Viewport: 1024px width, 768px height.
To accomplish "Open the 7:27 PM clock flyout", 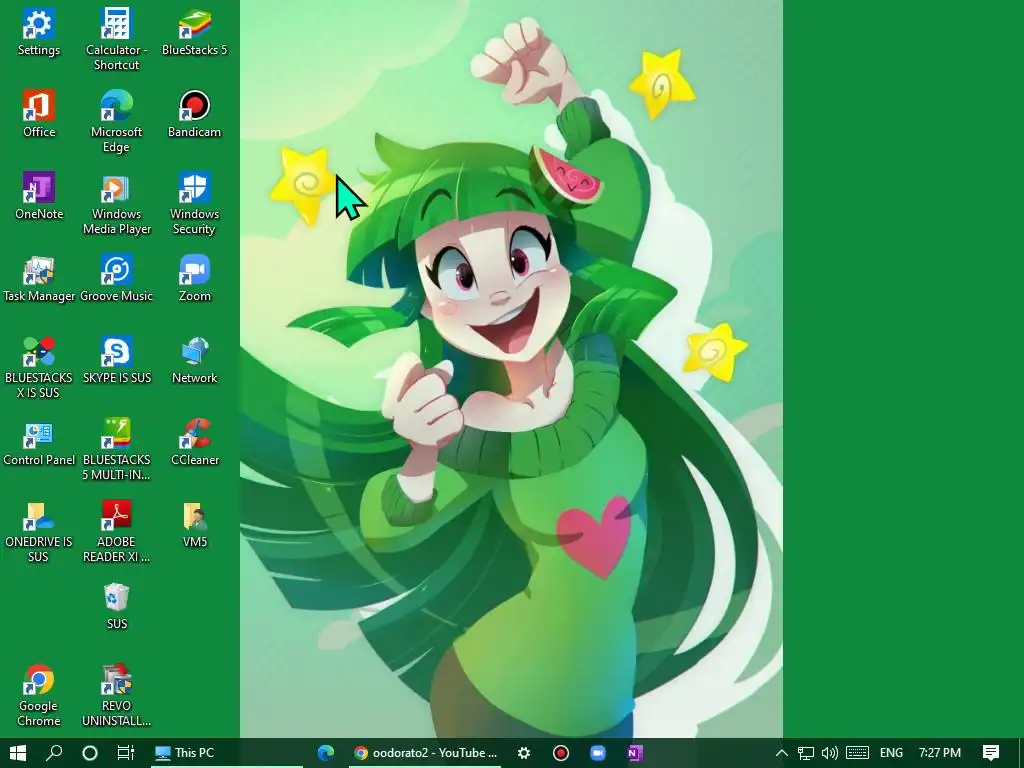I will click(x=939, y=753).
